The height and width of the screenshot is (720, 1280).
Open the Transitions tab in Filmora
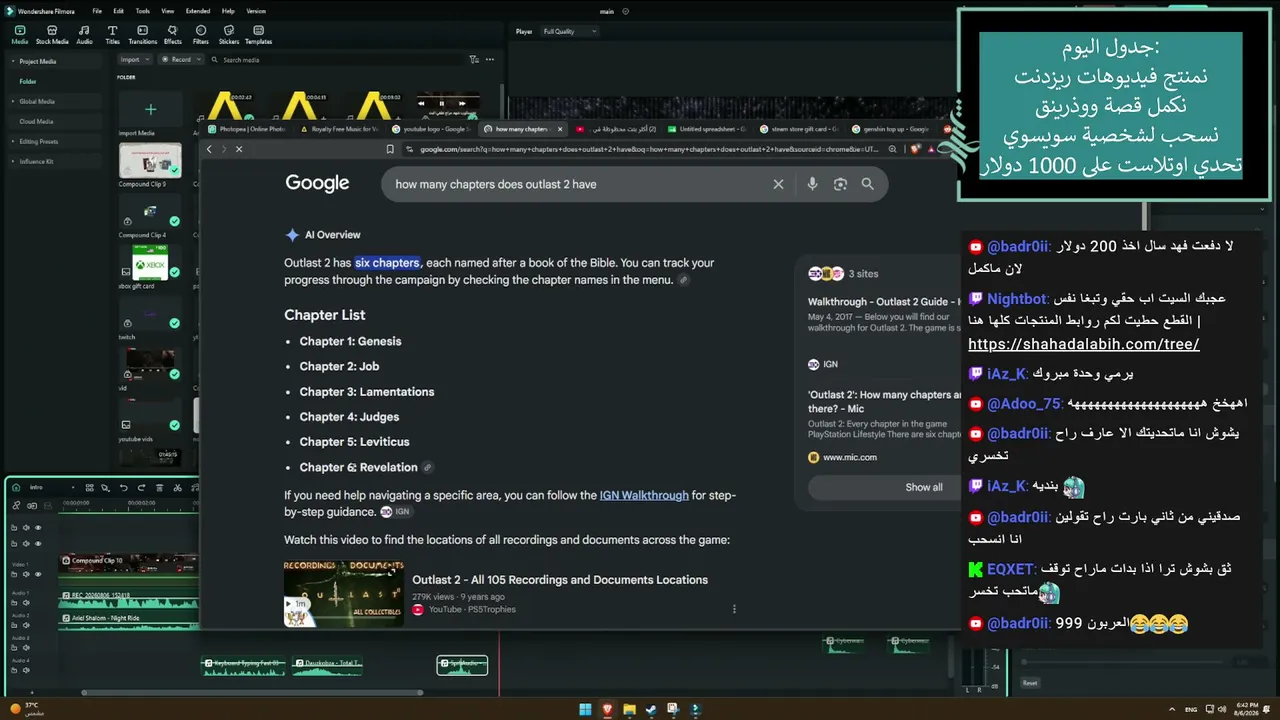pos(142,35)
